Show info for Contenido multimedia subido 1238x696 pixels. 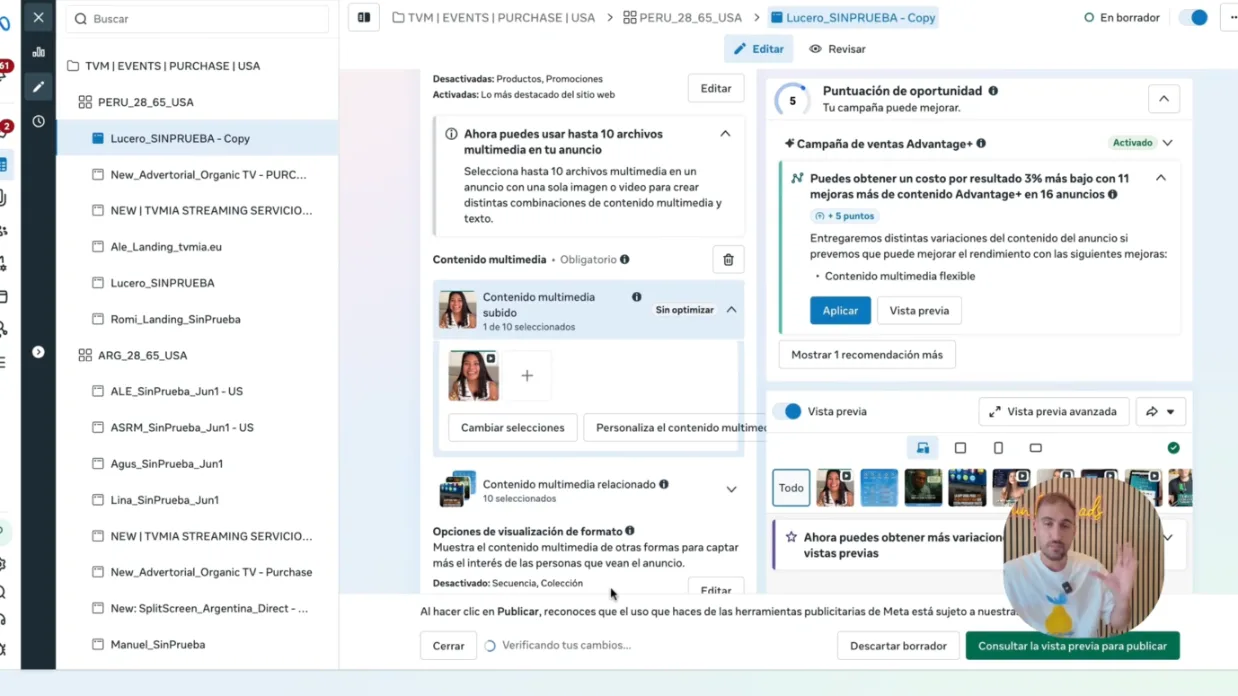[x=636, y=297]
